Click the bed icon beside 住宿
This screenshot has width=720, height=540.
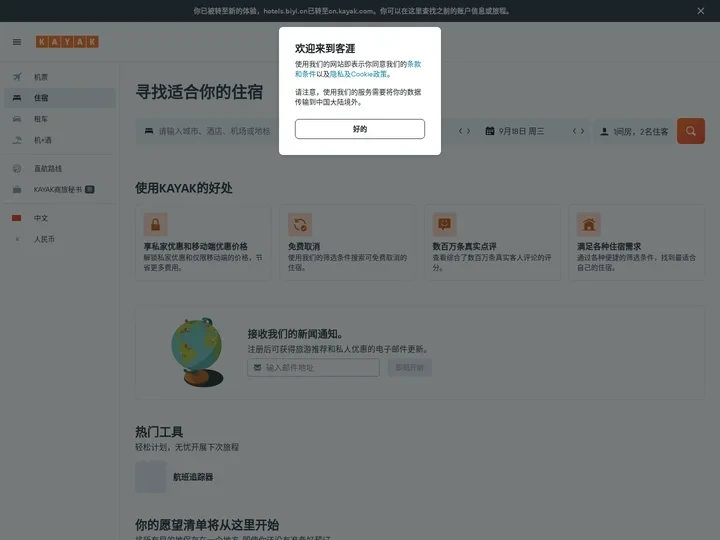(x=17, y=98)
